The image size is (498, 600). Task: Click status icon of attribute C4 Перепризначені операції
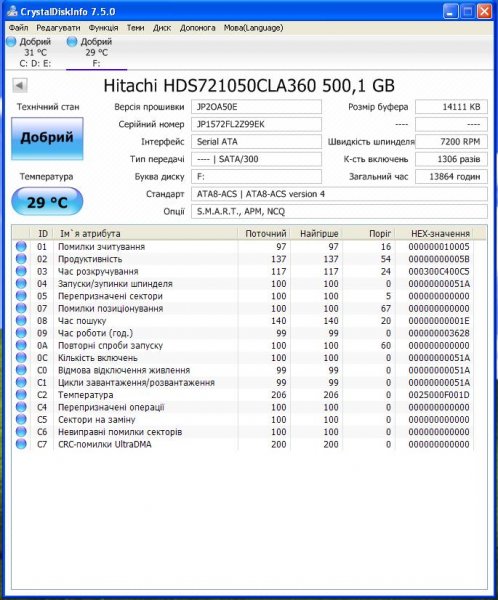(x=21, y=407)
